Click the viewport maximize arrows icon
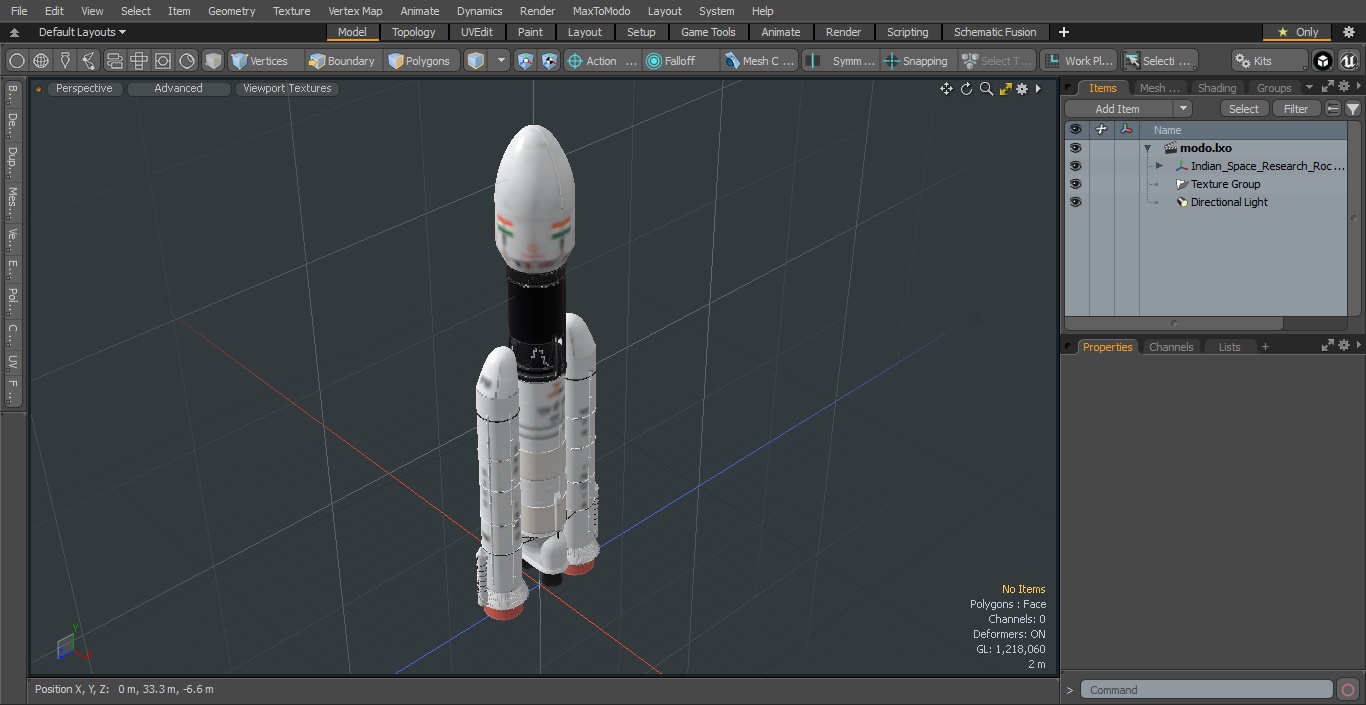Screen dimensions: 1366x705 (x=1006, y=89)
